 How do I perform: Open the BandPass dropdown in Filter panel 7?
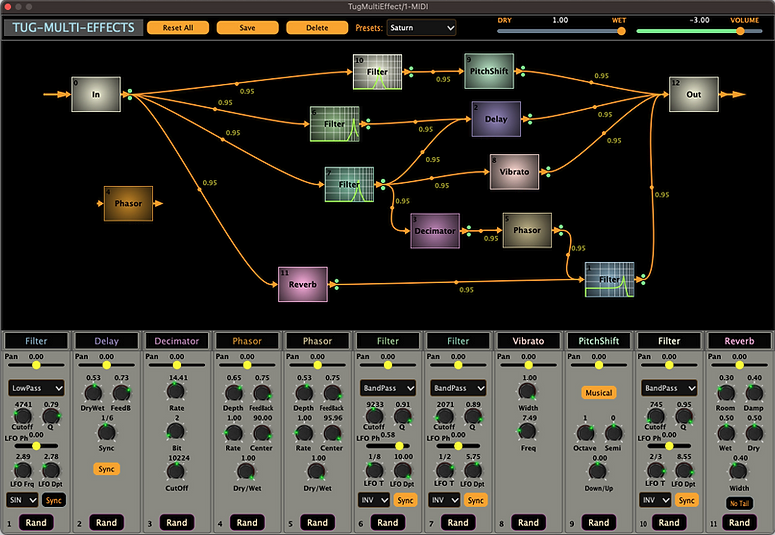[458, 388]
